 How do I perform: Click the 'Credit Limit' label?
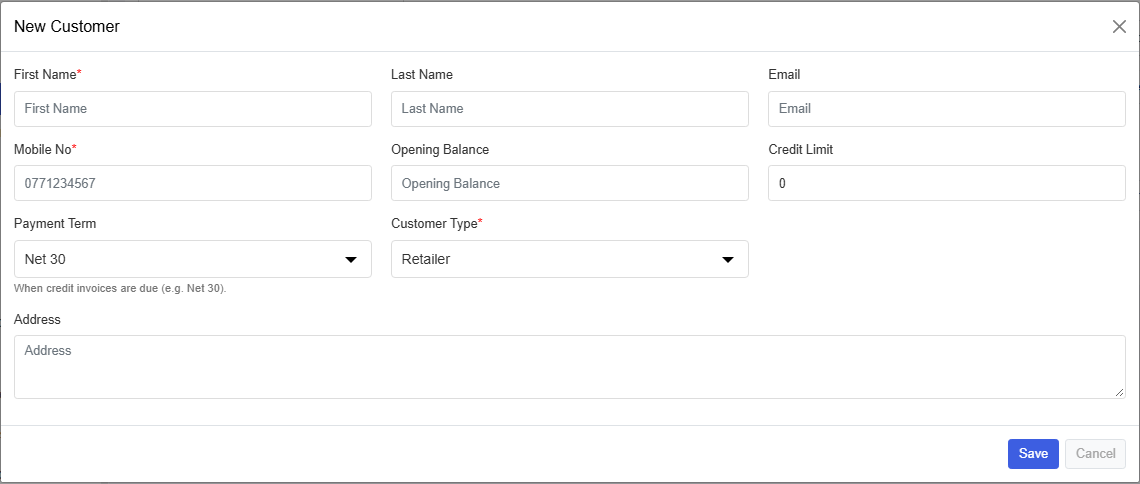pyautogui.click(x=800, y=149)
